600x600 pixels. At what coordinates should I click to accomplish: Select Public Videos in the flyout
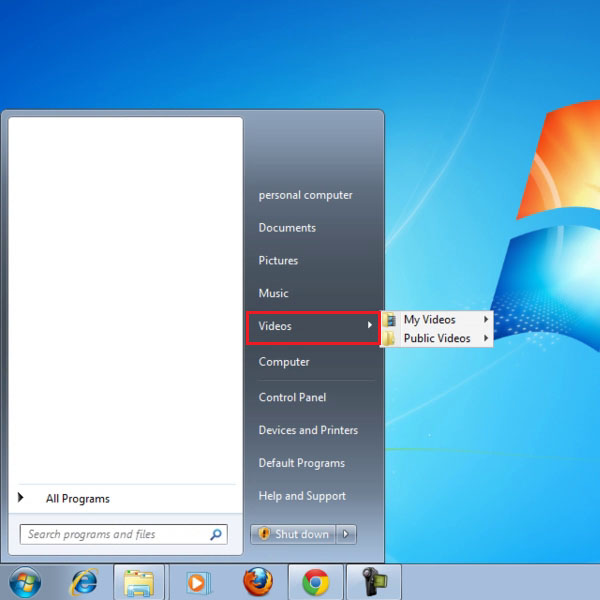click(x=436, y=338)
